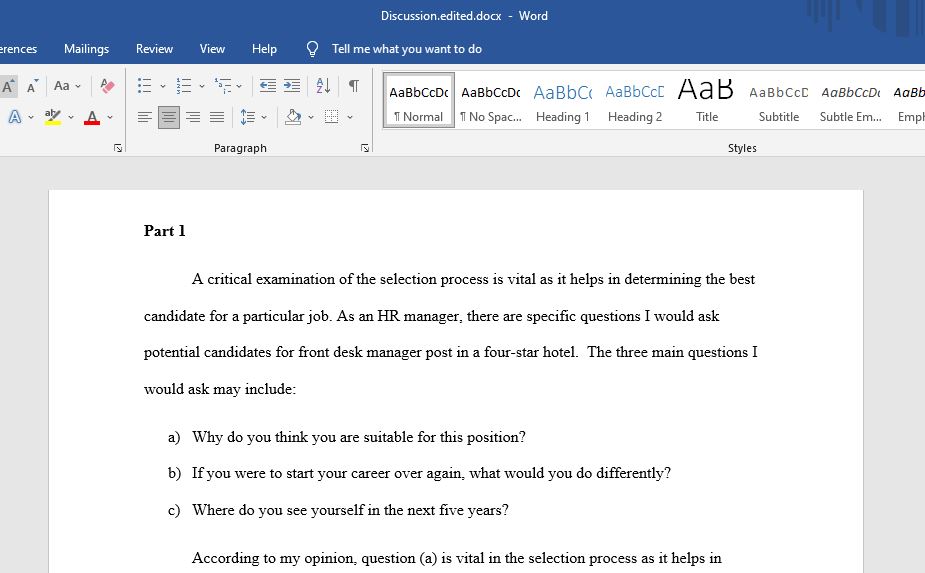
Task: Click the Increase Font Size icon
Action: [x=9, y=86]
